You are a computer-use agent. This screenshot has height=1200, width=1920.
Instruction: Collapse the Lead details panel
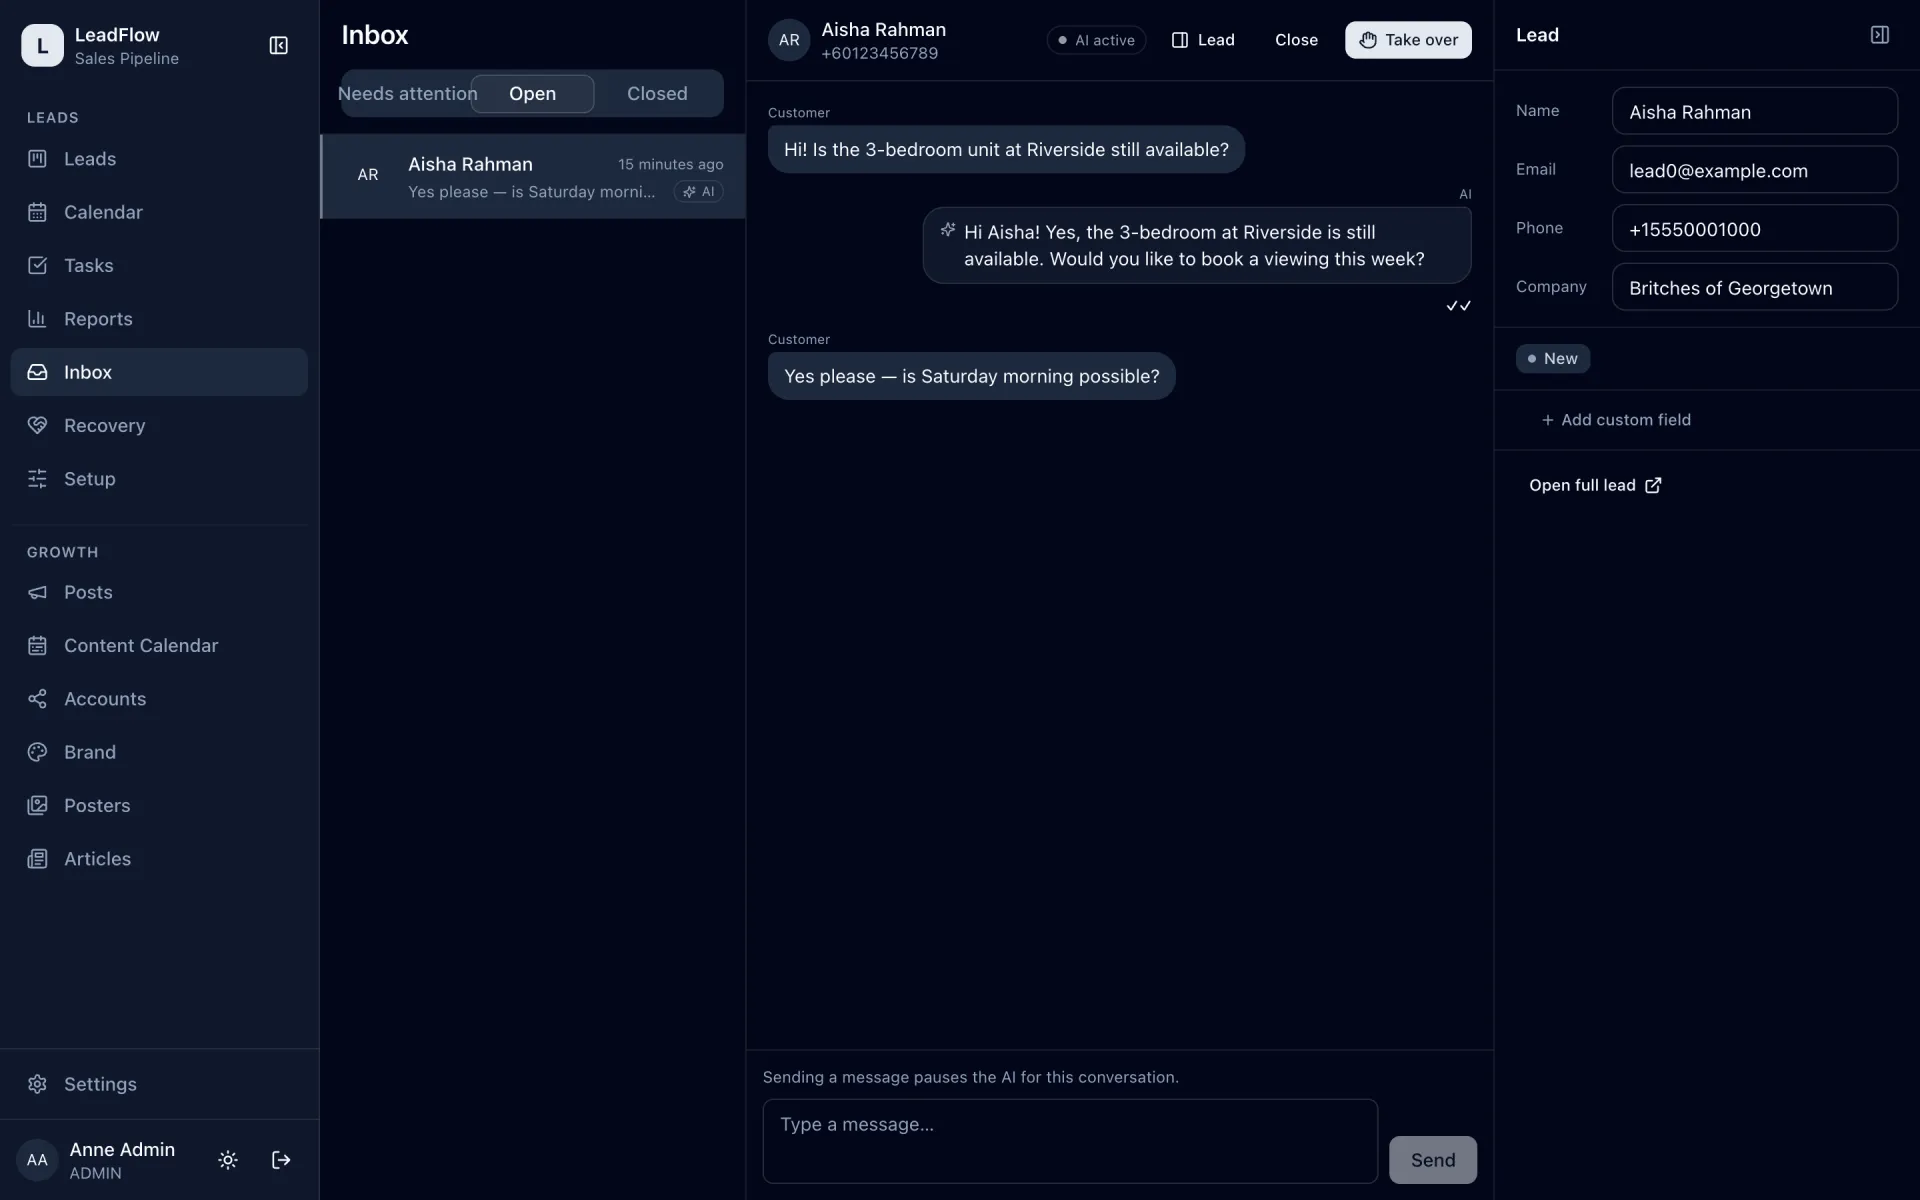[x=1880, y=35]
